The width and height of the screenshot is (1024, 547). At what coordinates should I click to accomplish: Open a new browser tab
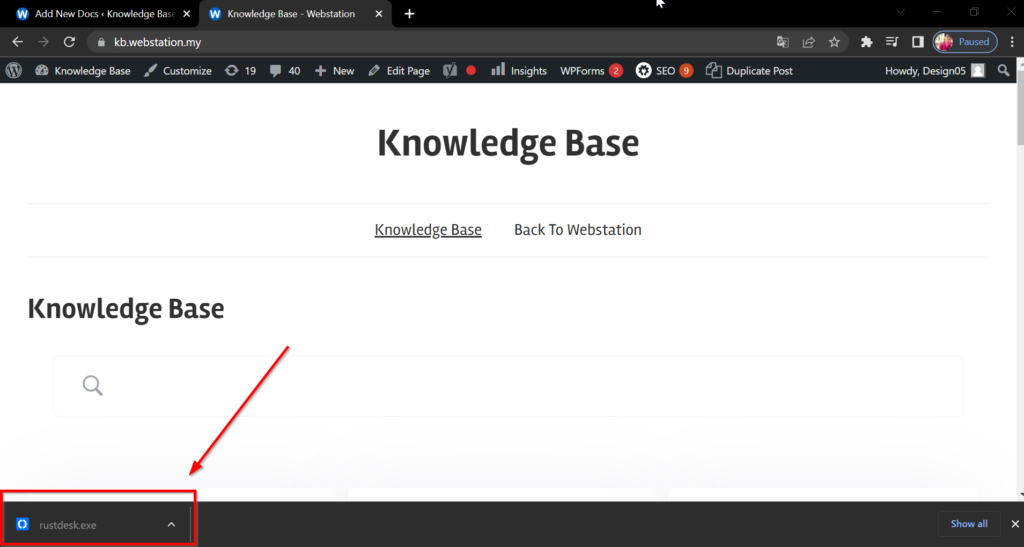409,14
